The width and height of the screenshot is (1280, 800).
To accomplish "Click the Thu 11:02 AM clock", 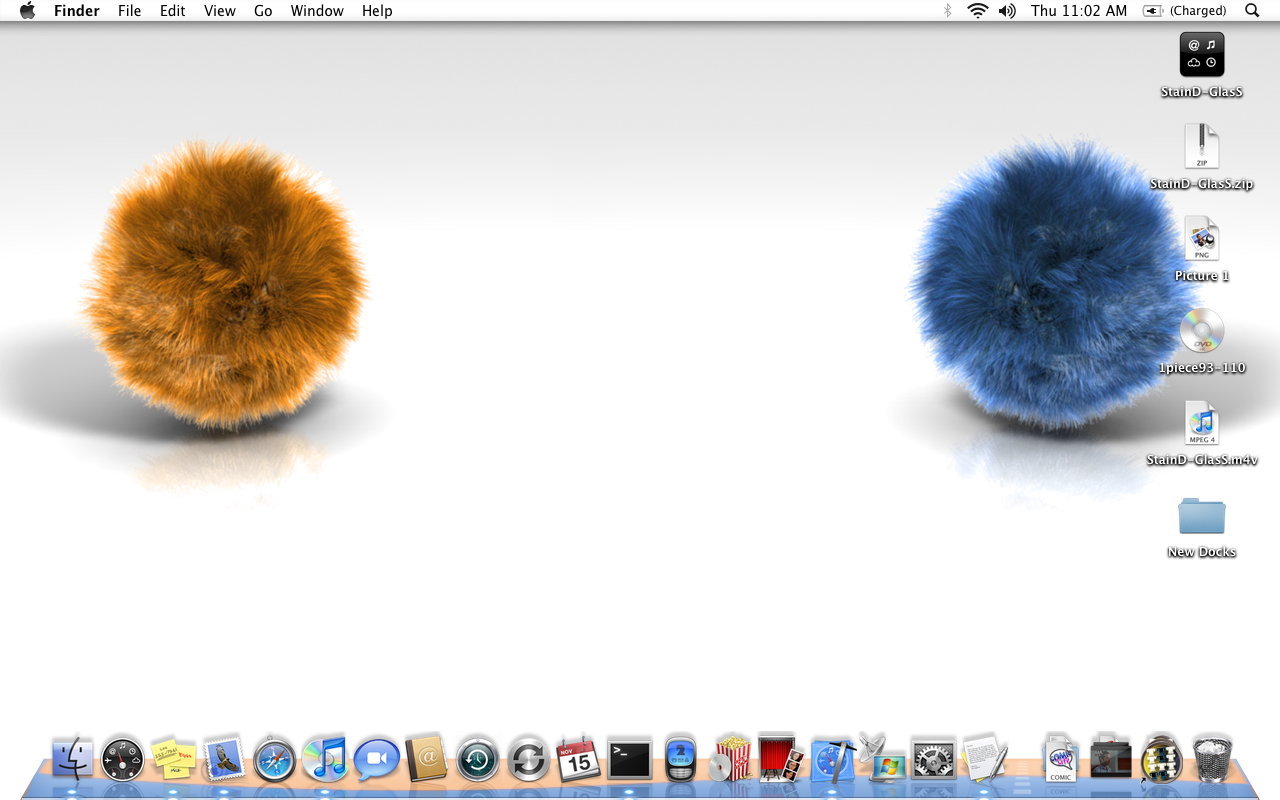I will coord(1079,11).
